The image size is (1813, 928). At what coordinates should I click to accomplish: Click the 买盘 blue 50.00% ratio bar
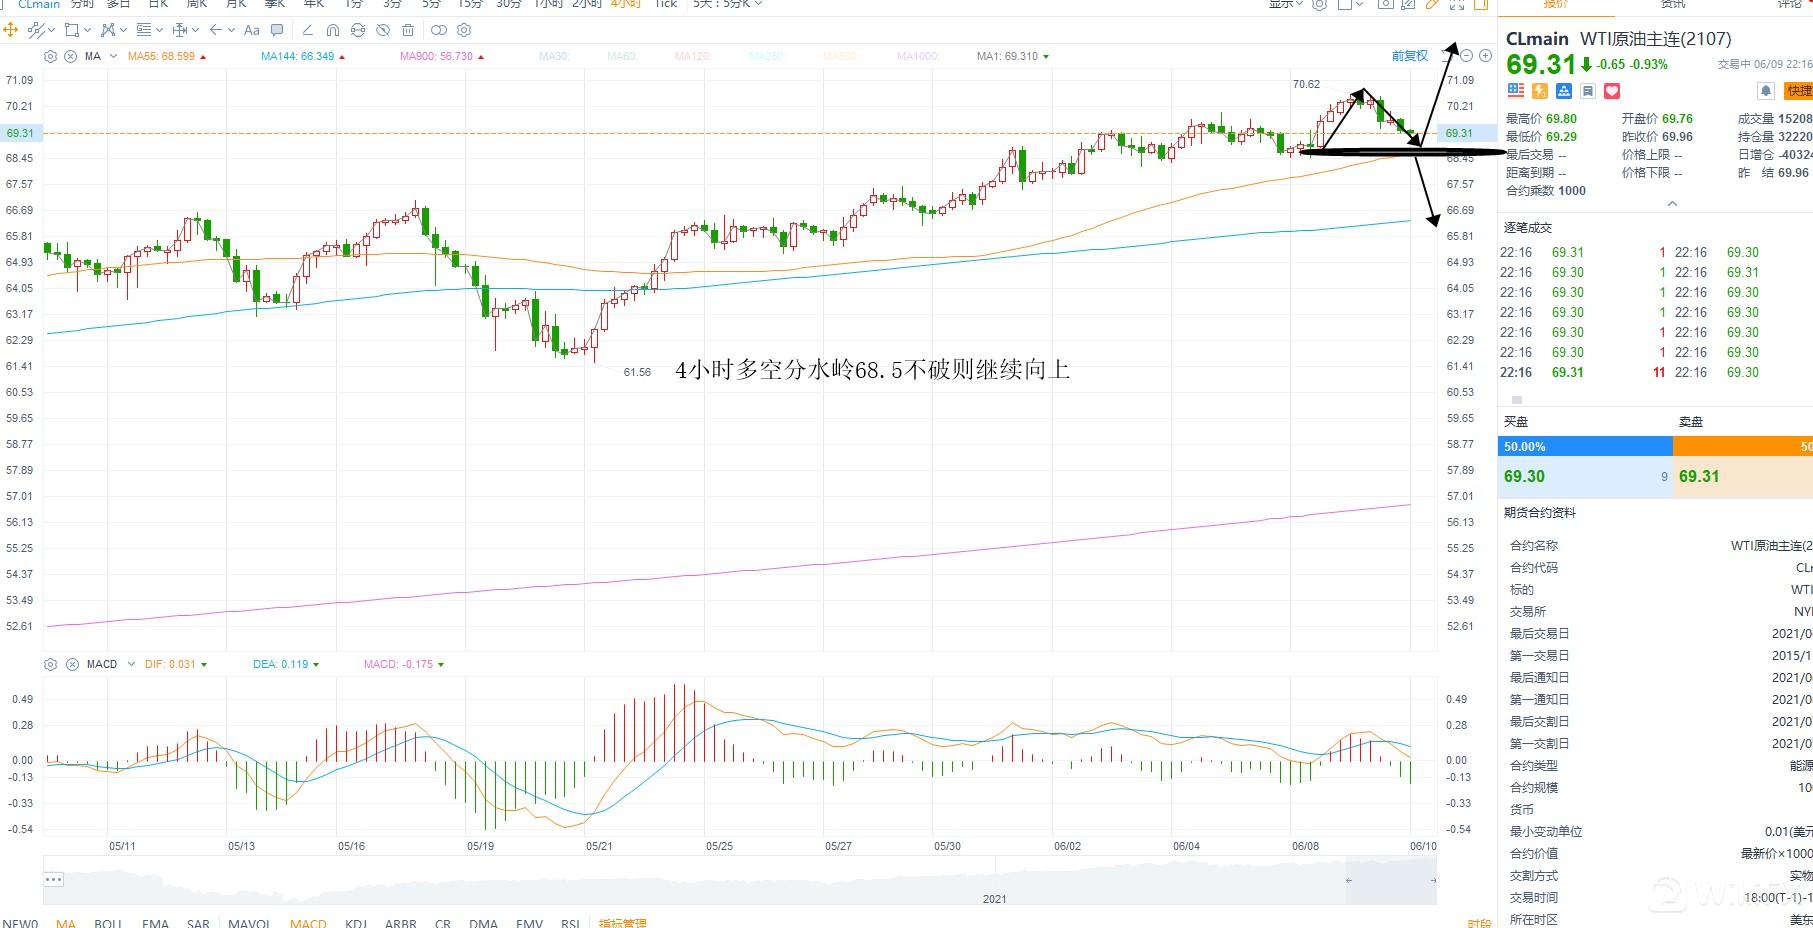click(1585, 447)
